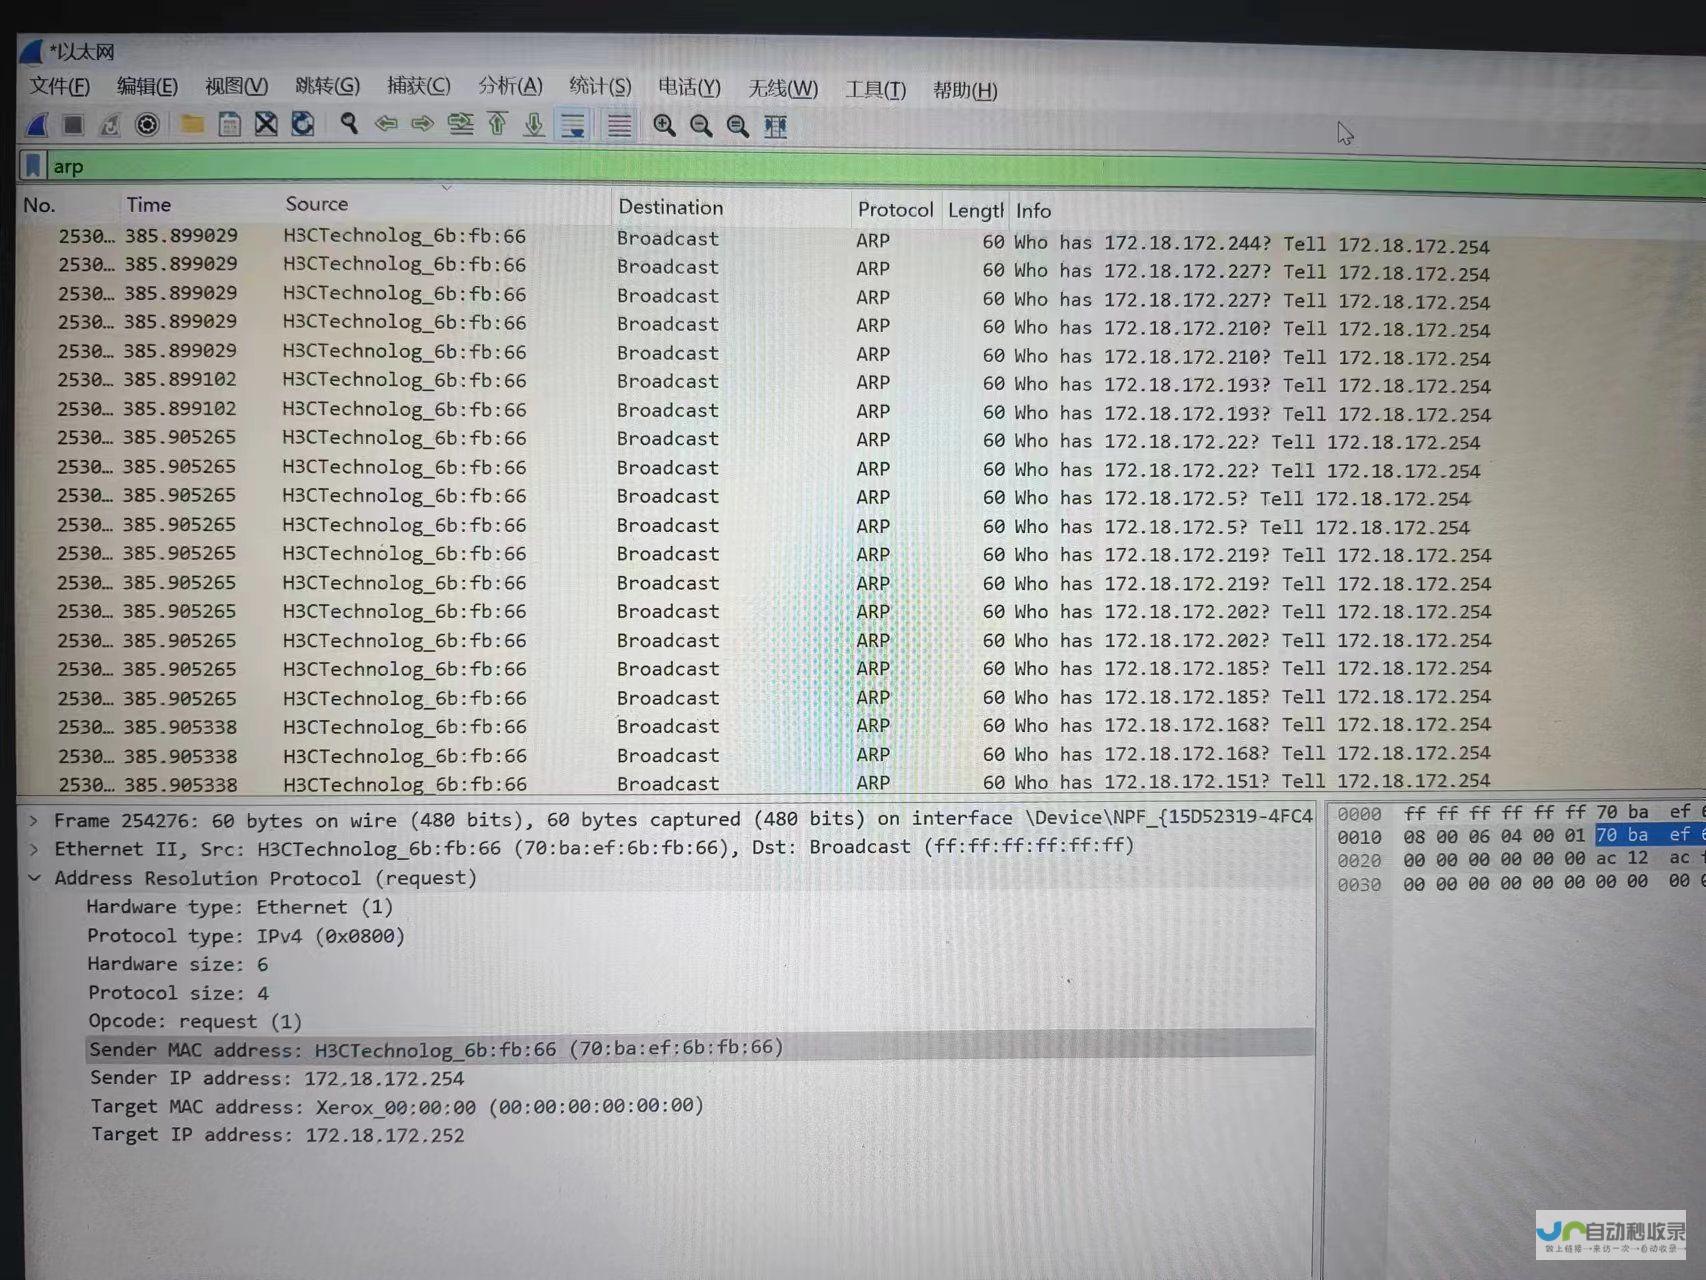Select the Opcode: request (1) line
This screenshot has width=1706, height=1280.
[195, 1021]
